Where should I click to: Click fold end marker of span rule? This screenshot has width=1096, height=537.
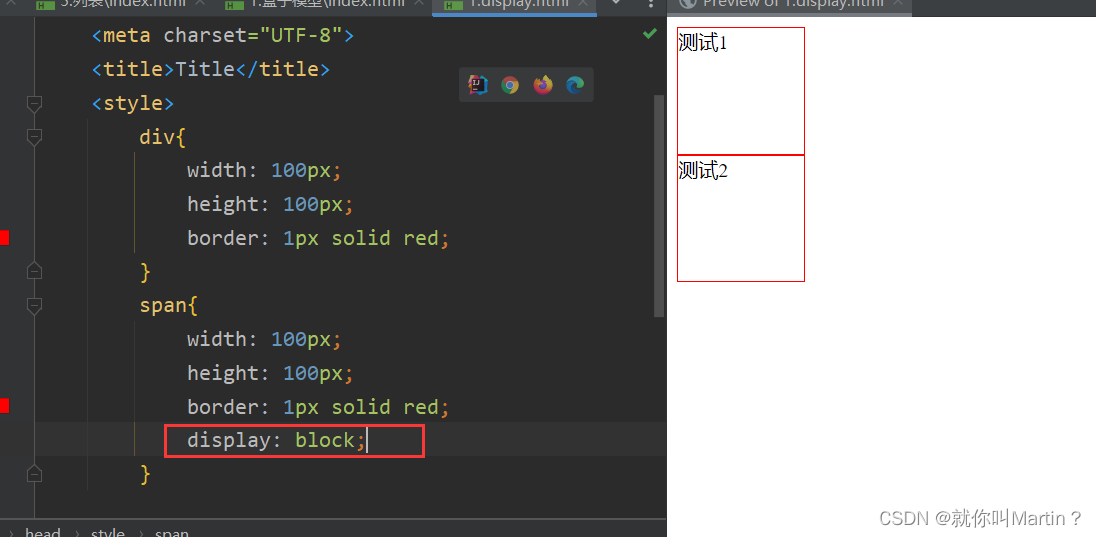pyautogui.click(x=34, y=474)
